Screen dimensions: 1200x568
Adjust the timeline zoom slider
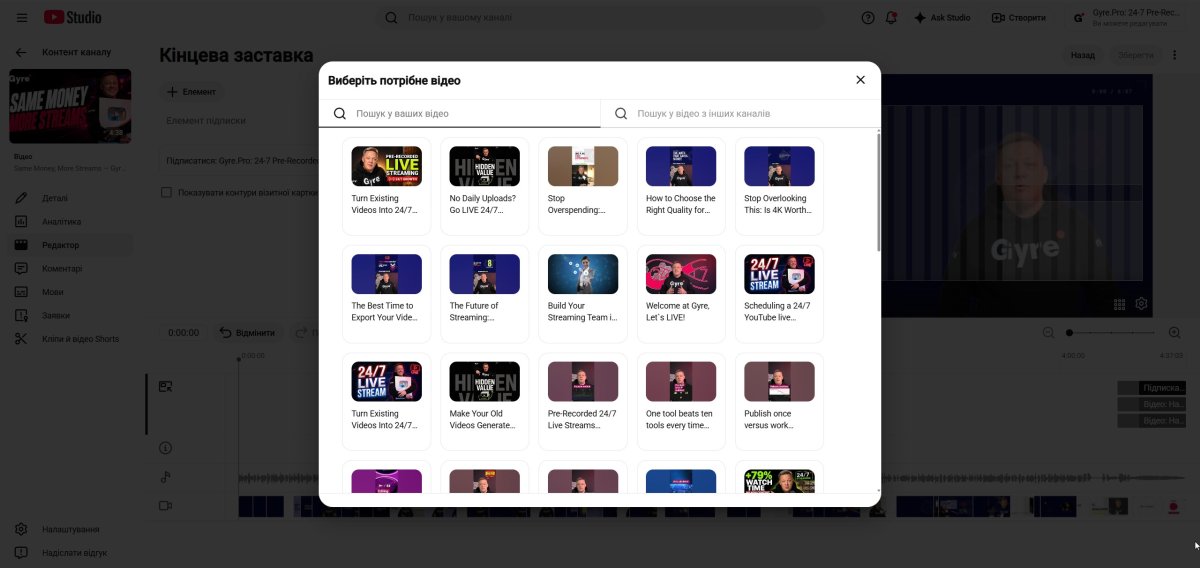pos(1111,333)
